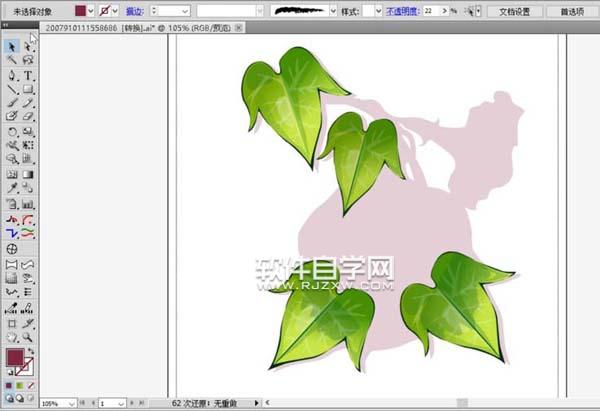Select the Symbol Sprayer tool
This screenshot has height=411, width=600.
[12, 204]
